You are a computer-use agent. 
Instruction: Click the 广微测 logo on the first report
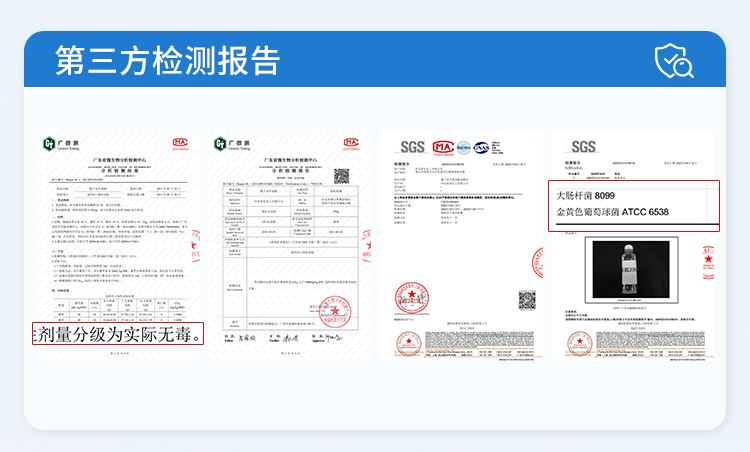point(61,144)
